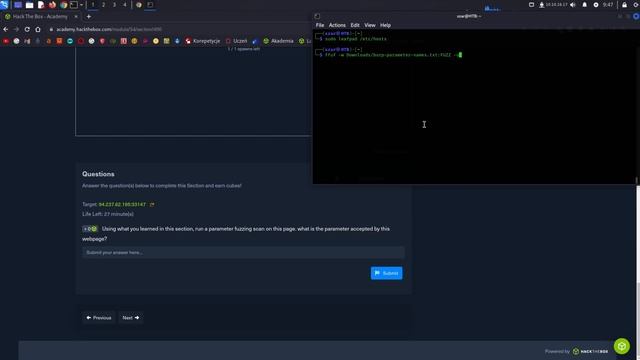Open the browser home page

38,29
